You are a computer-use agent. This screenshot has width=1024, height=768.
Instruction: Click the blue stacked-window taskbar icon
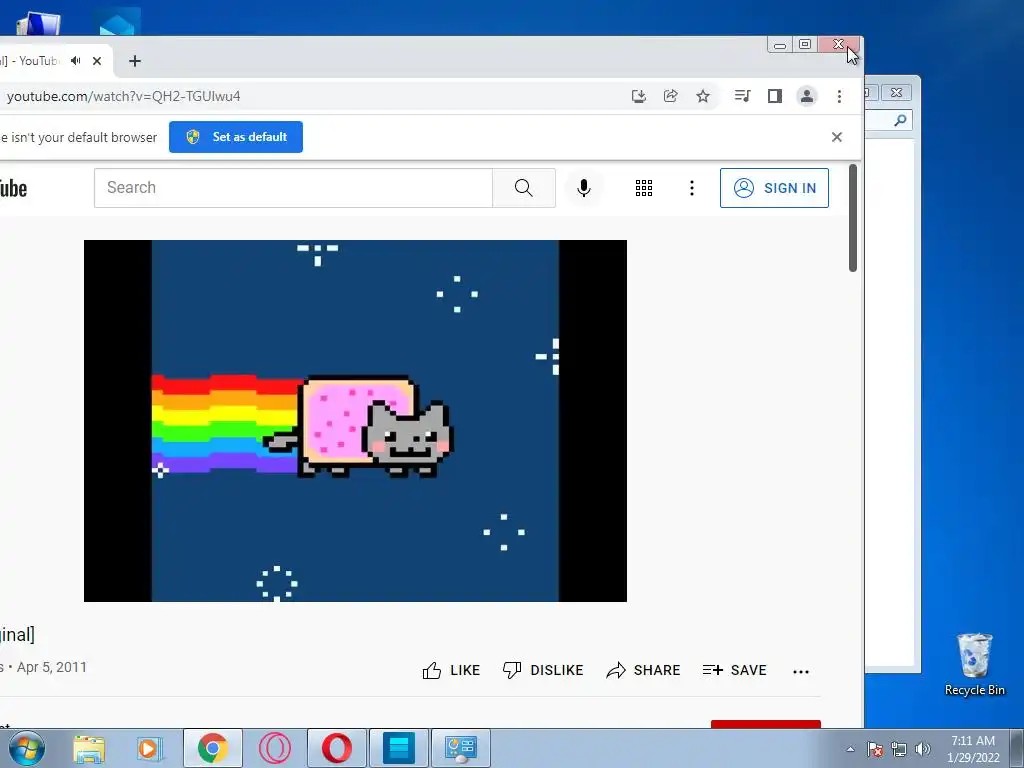[x=399, y=748]
